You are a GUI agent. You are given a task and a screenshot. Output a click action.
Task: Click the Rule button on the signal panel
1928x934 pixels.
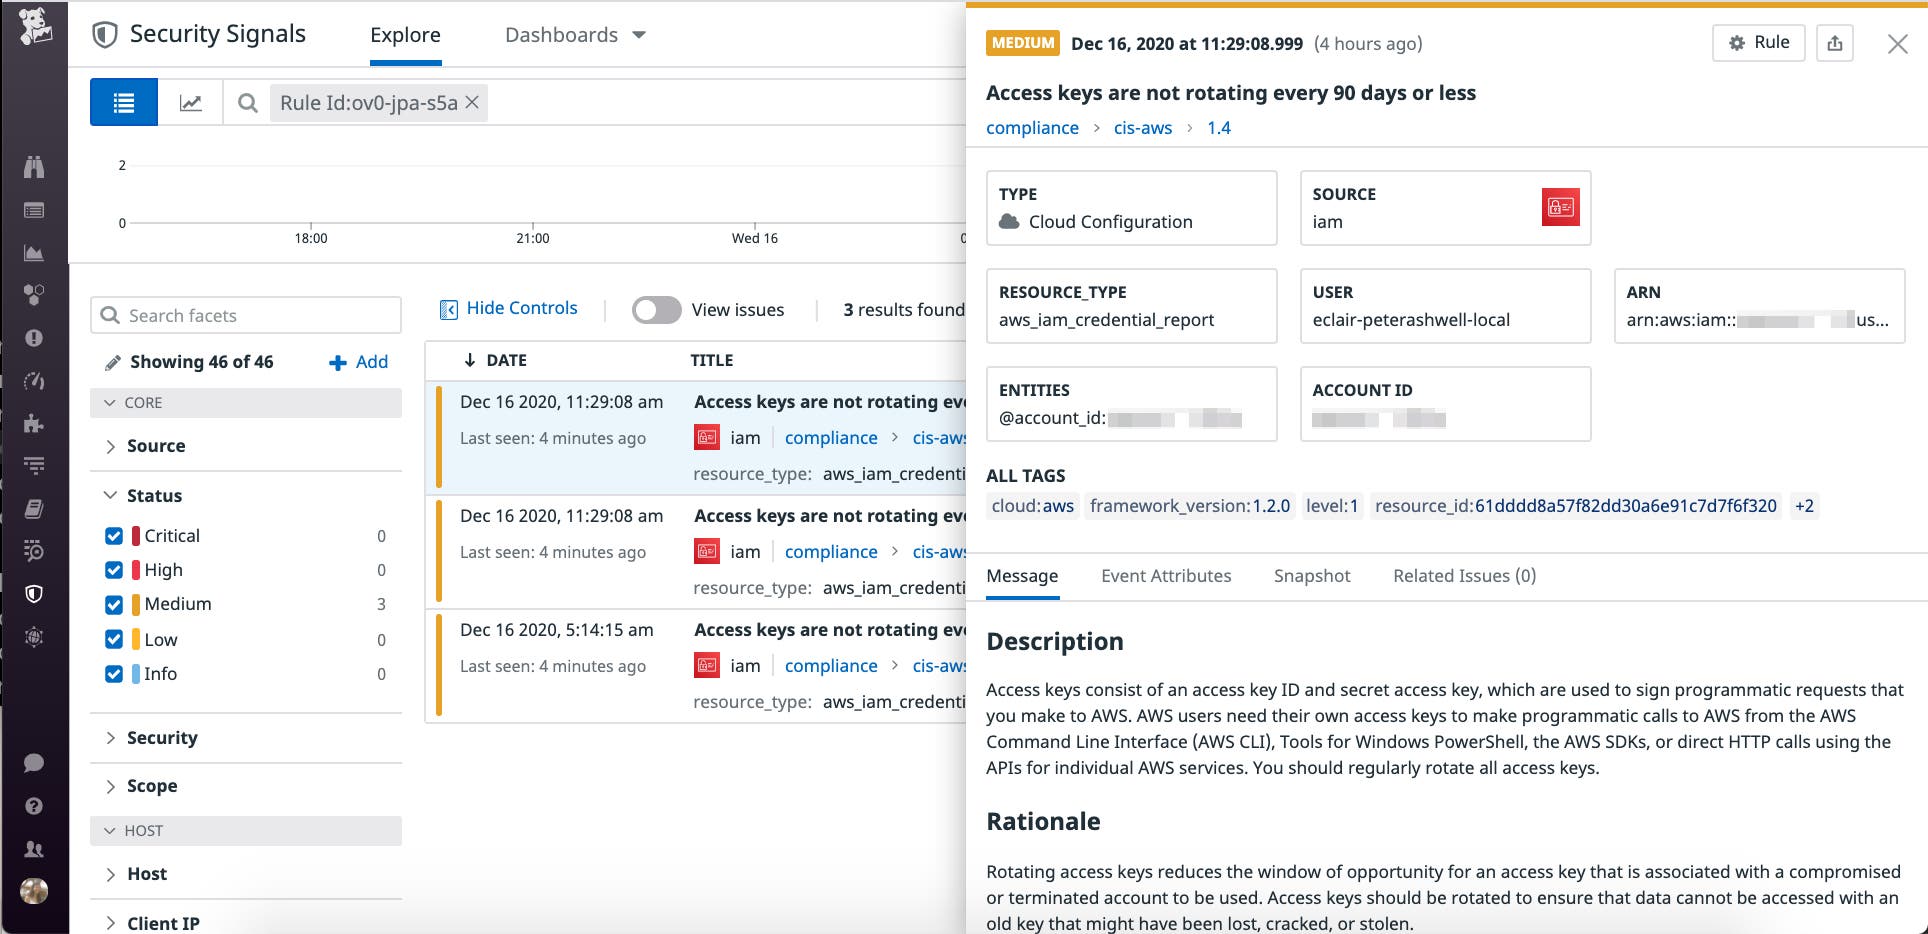click(1758, 43)
